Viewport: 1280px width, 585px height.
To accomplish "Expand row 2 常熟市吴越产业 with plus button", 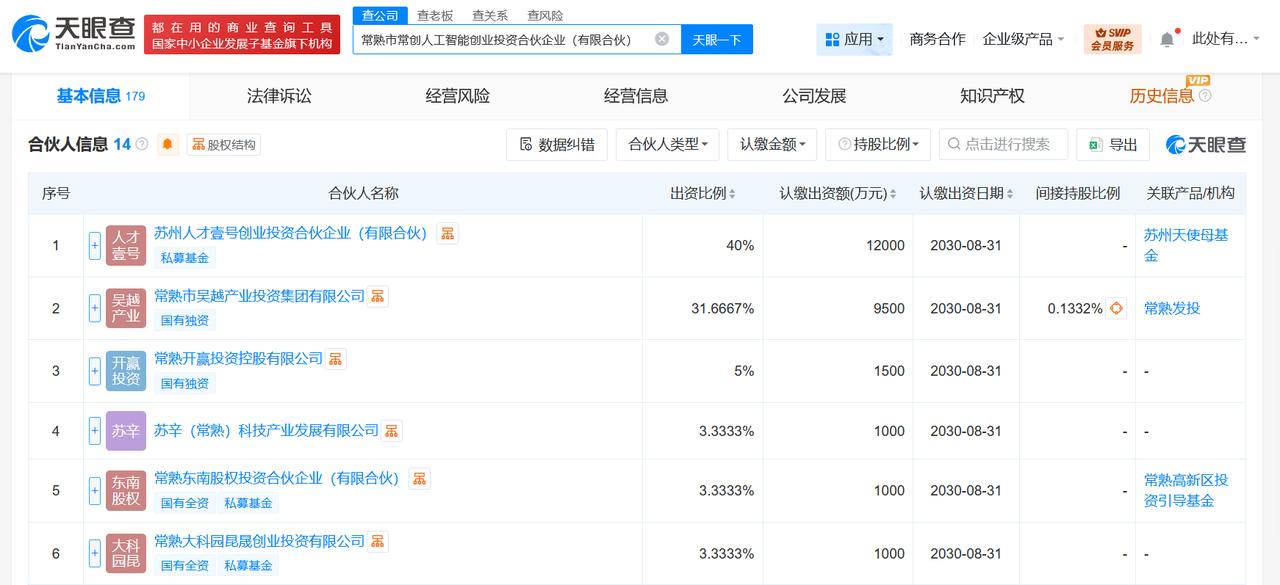I will [x=95, y=308].
